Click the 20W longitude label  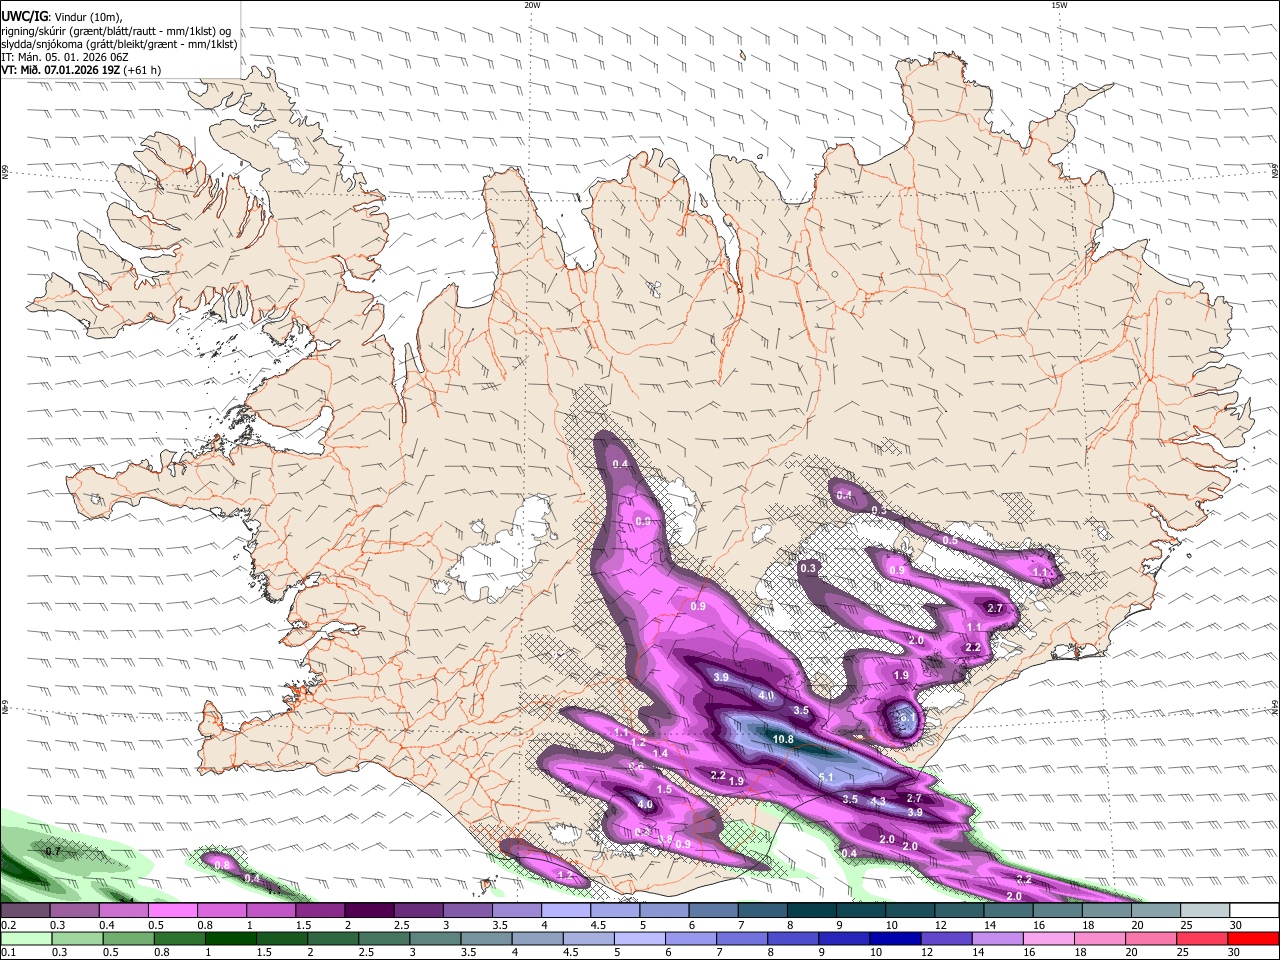tap(532, 5)
